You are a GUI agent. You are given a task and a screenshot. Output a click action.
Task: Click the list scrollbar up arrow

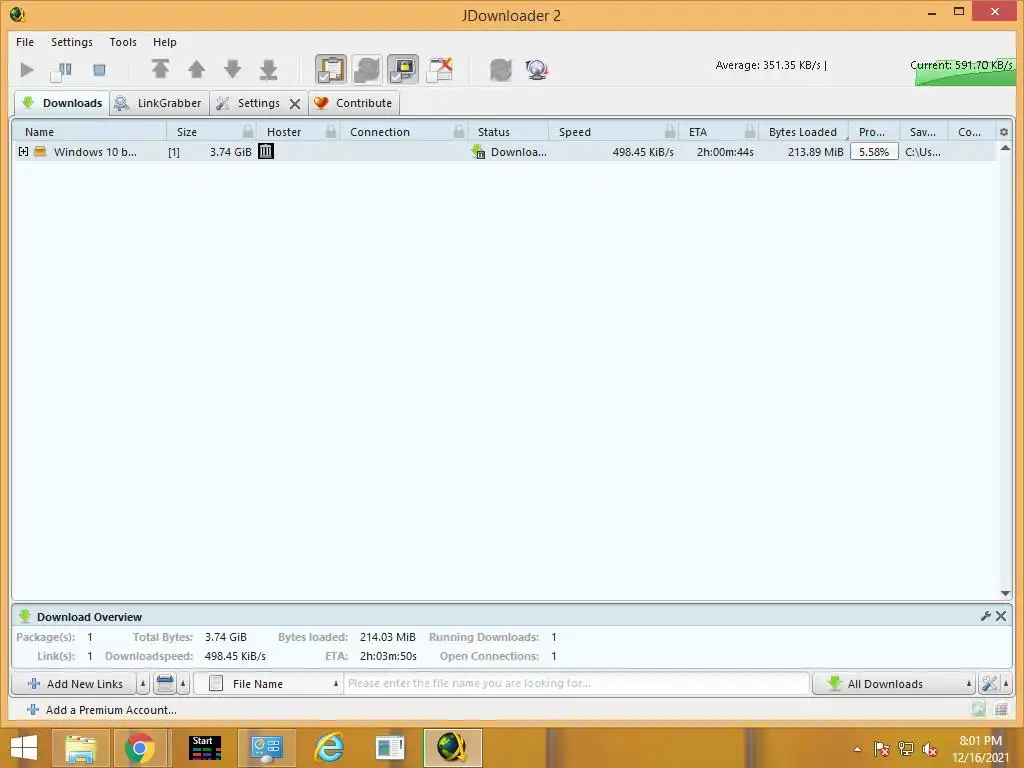1005,148
